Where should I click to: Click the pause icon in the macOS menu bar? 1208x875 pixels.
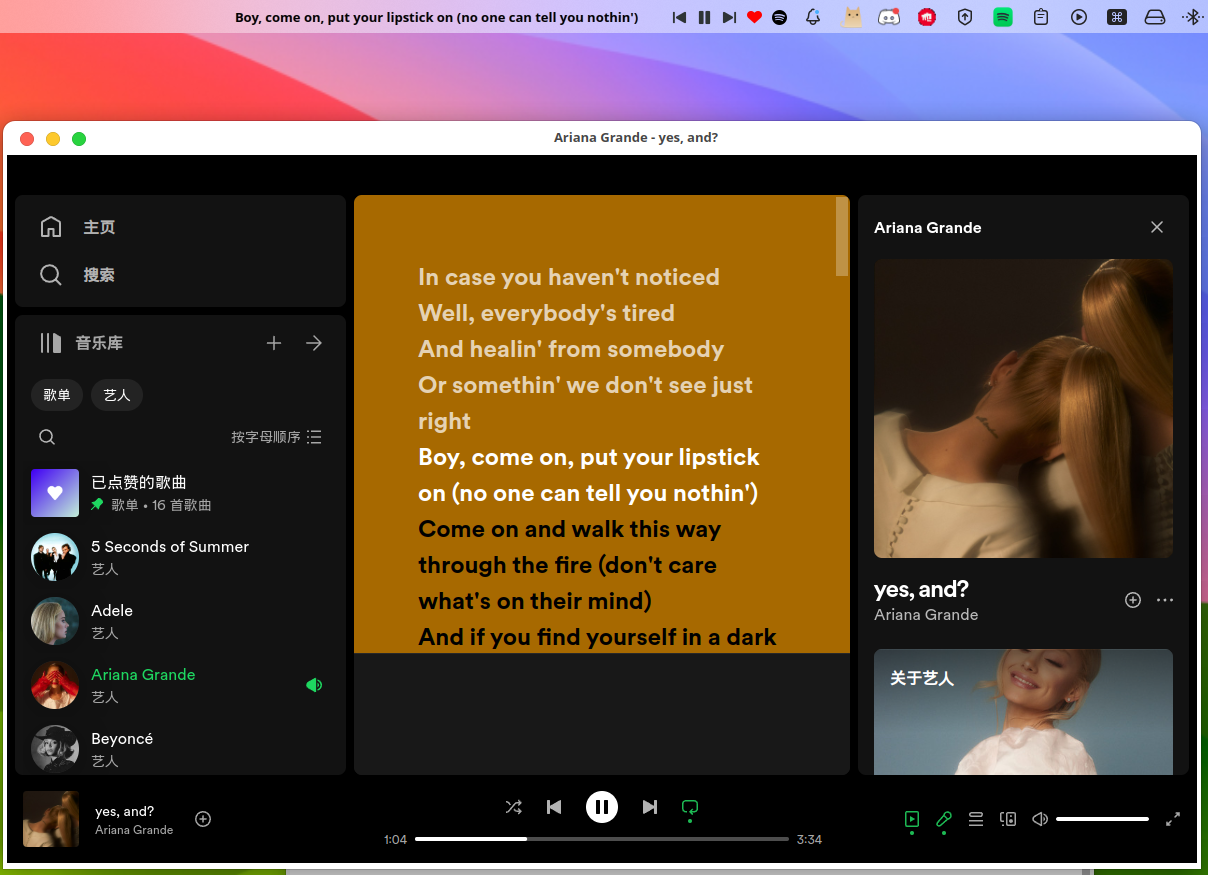click(x=705, y=17)
